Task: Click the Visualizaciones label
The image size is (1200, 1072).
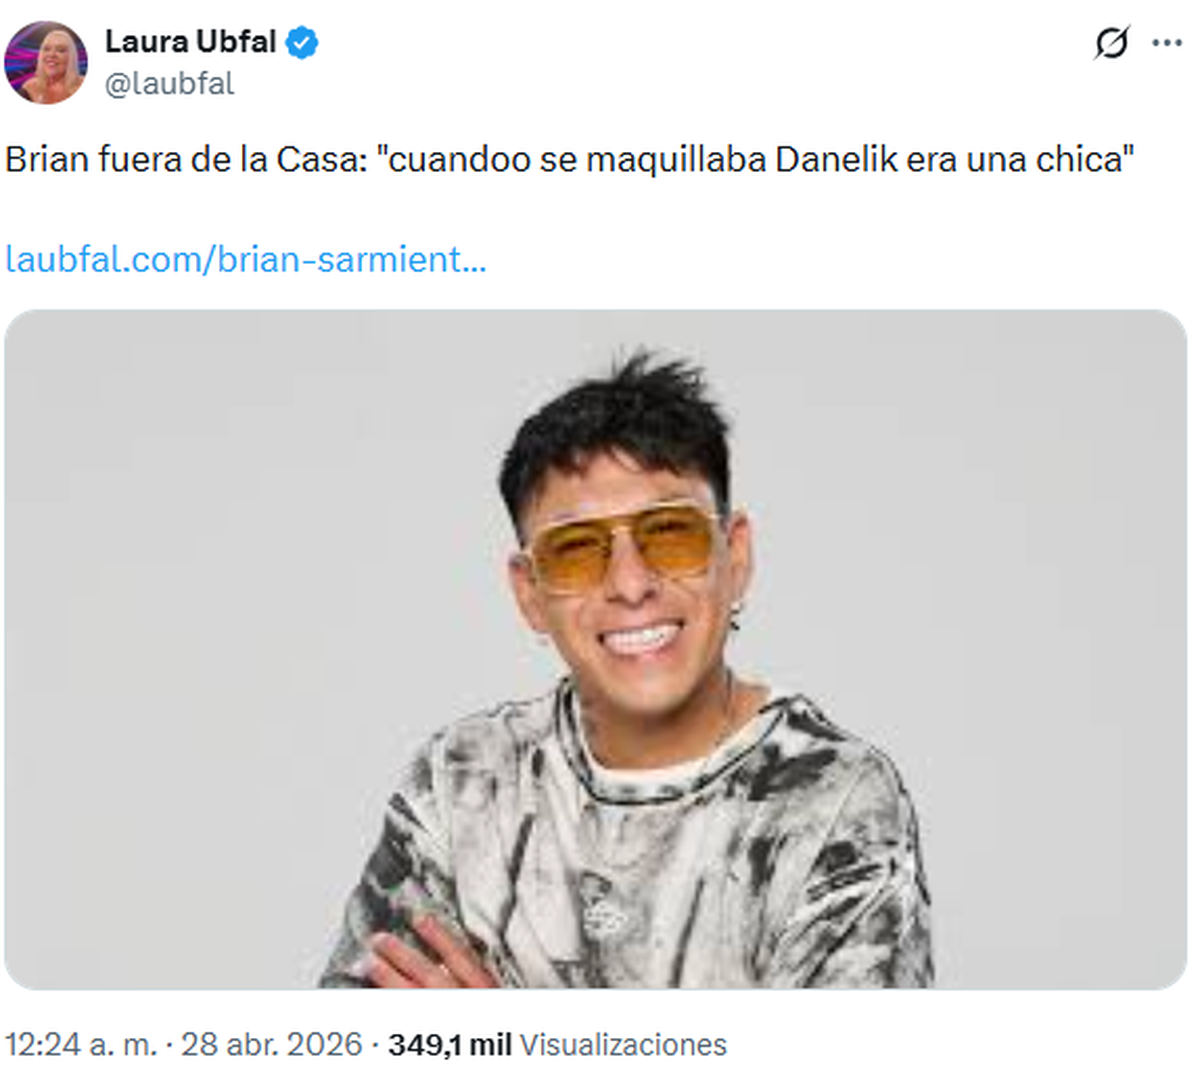Action: 623,1045
